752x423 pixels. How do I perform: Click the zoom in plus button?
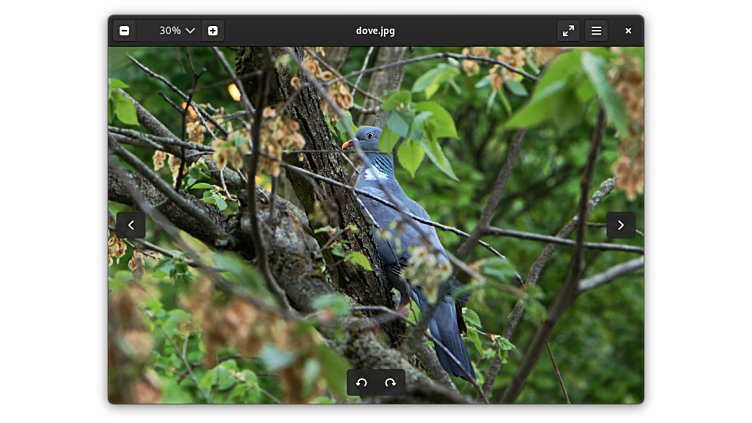click(212, 31)
